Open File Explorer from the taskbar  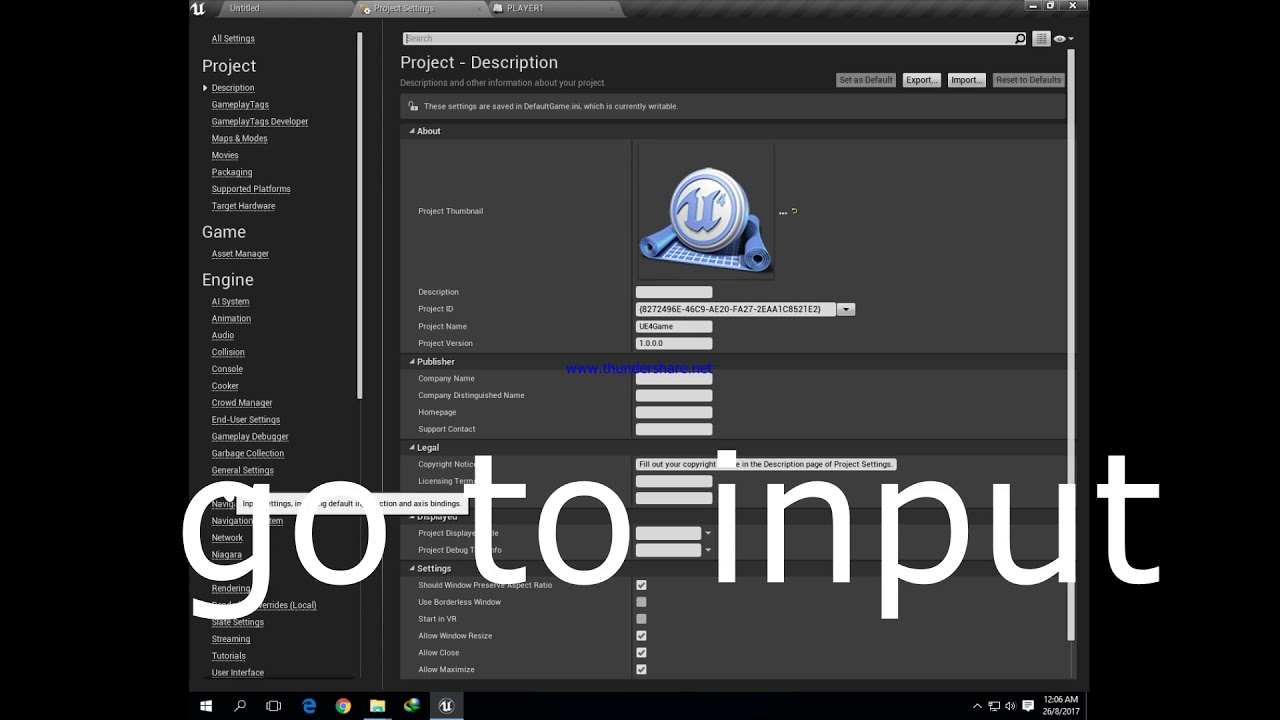click(377, 706)
